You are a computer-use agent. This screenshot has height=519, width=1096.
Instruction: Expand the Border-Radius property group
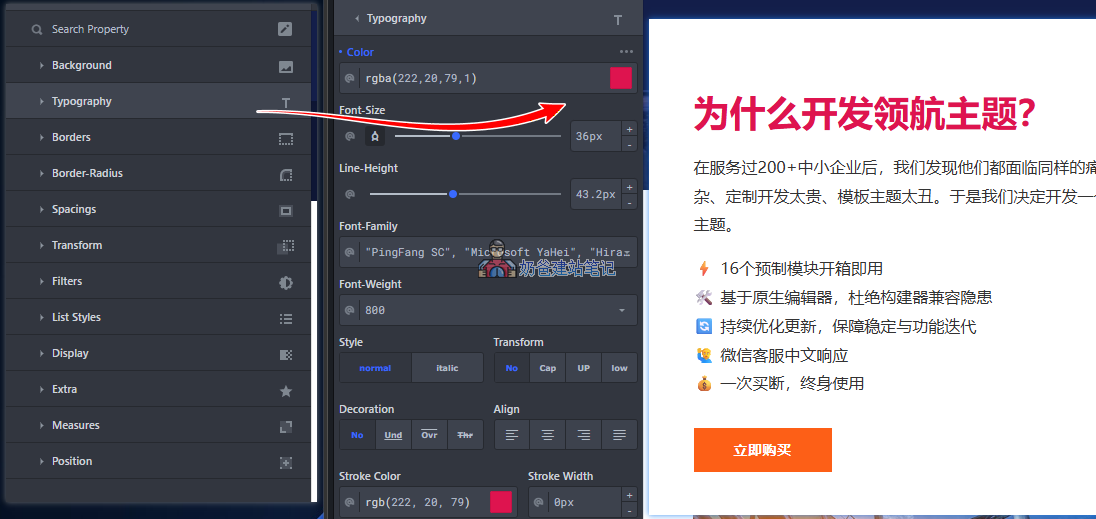tap(158, 173)
